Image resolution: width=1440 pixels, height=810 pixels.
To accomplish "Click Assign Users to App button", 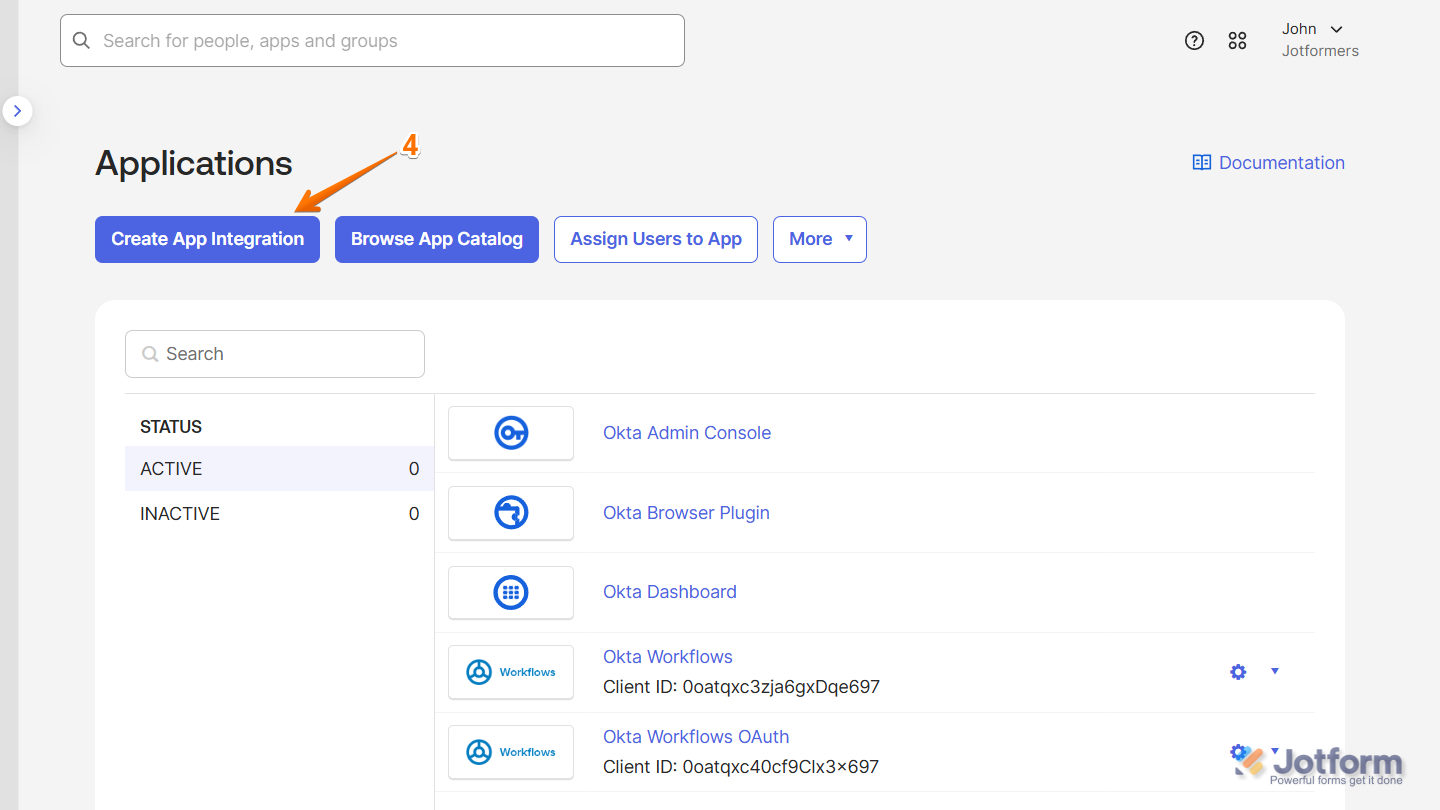I will [x=656, y=239].
